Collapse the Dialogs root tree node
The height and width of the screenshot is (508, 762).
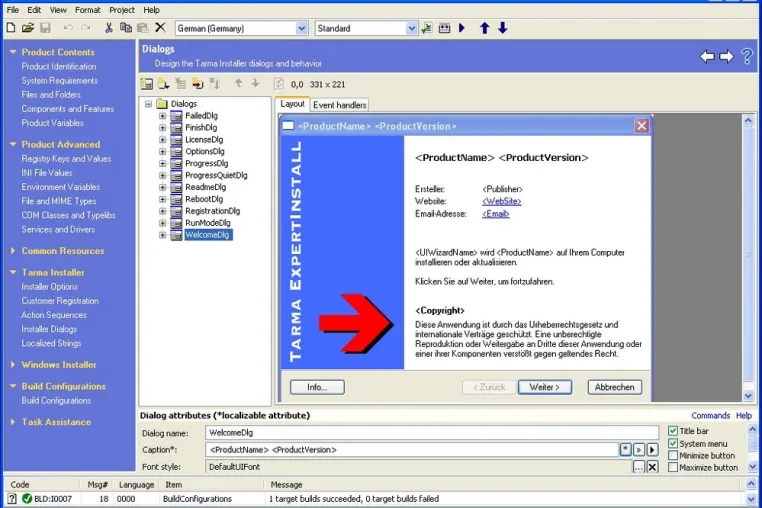[149, 104]
